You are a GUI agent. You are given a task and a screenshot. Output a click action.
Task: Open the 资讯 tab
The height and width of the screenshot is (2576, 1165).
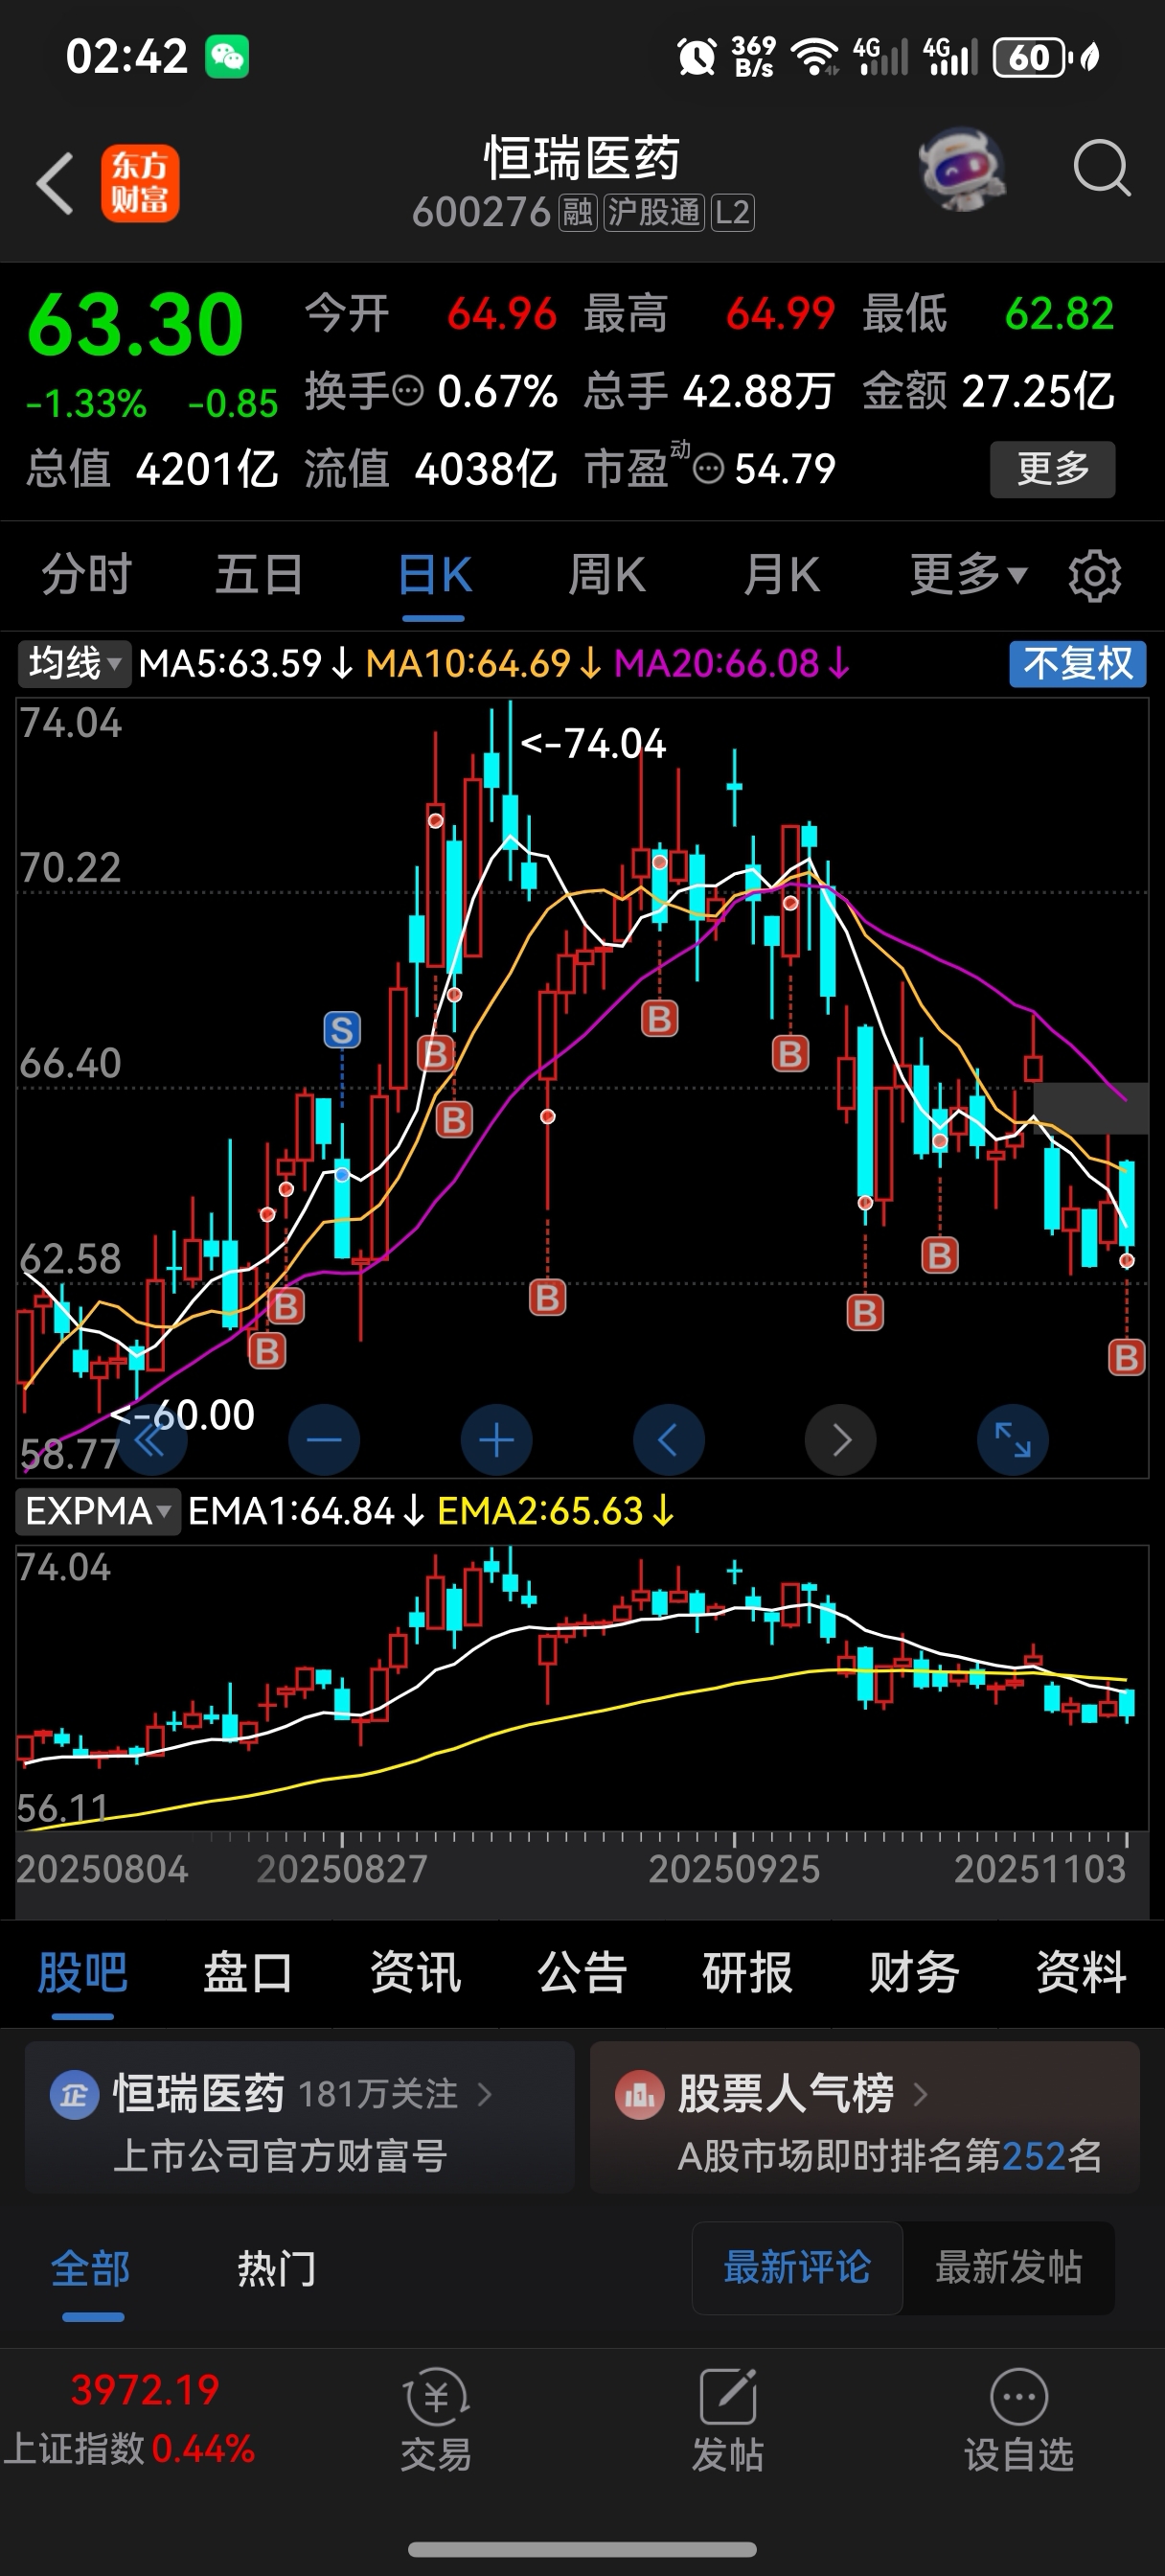(415, 1972)
